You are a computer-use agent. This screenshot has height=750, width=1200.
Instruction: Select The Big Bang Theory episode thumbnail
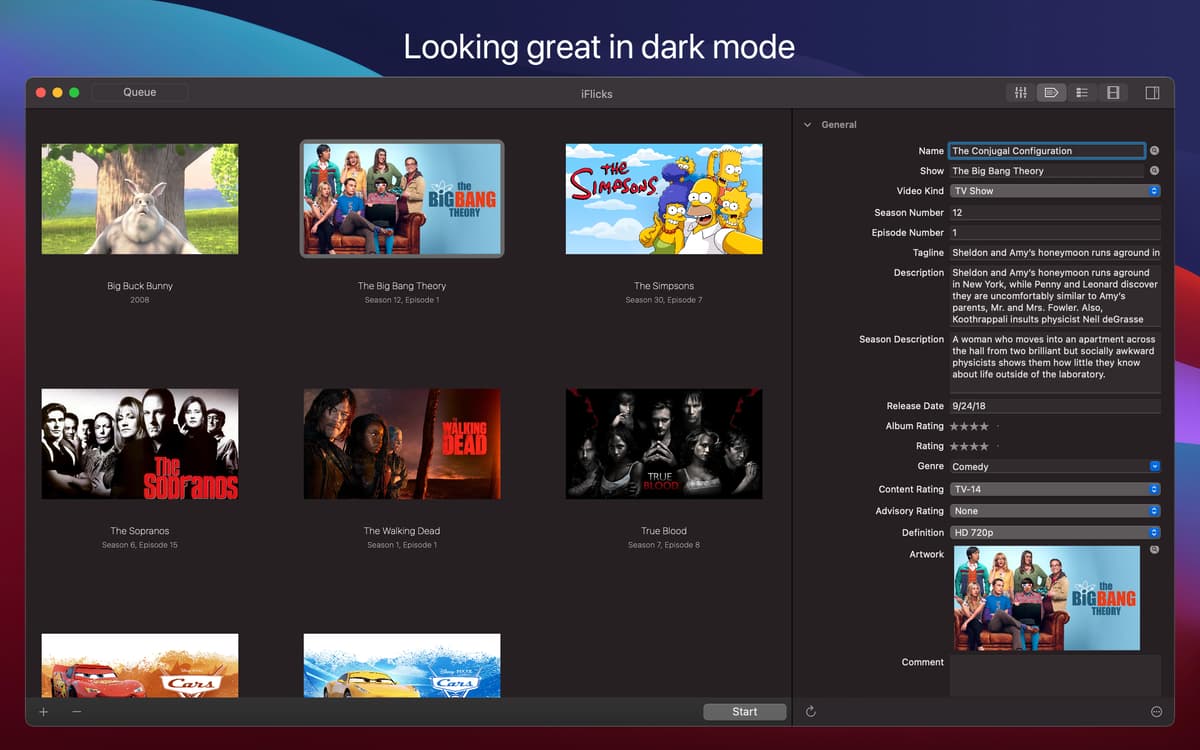click(402, 196)
